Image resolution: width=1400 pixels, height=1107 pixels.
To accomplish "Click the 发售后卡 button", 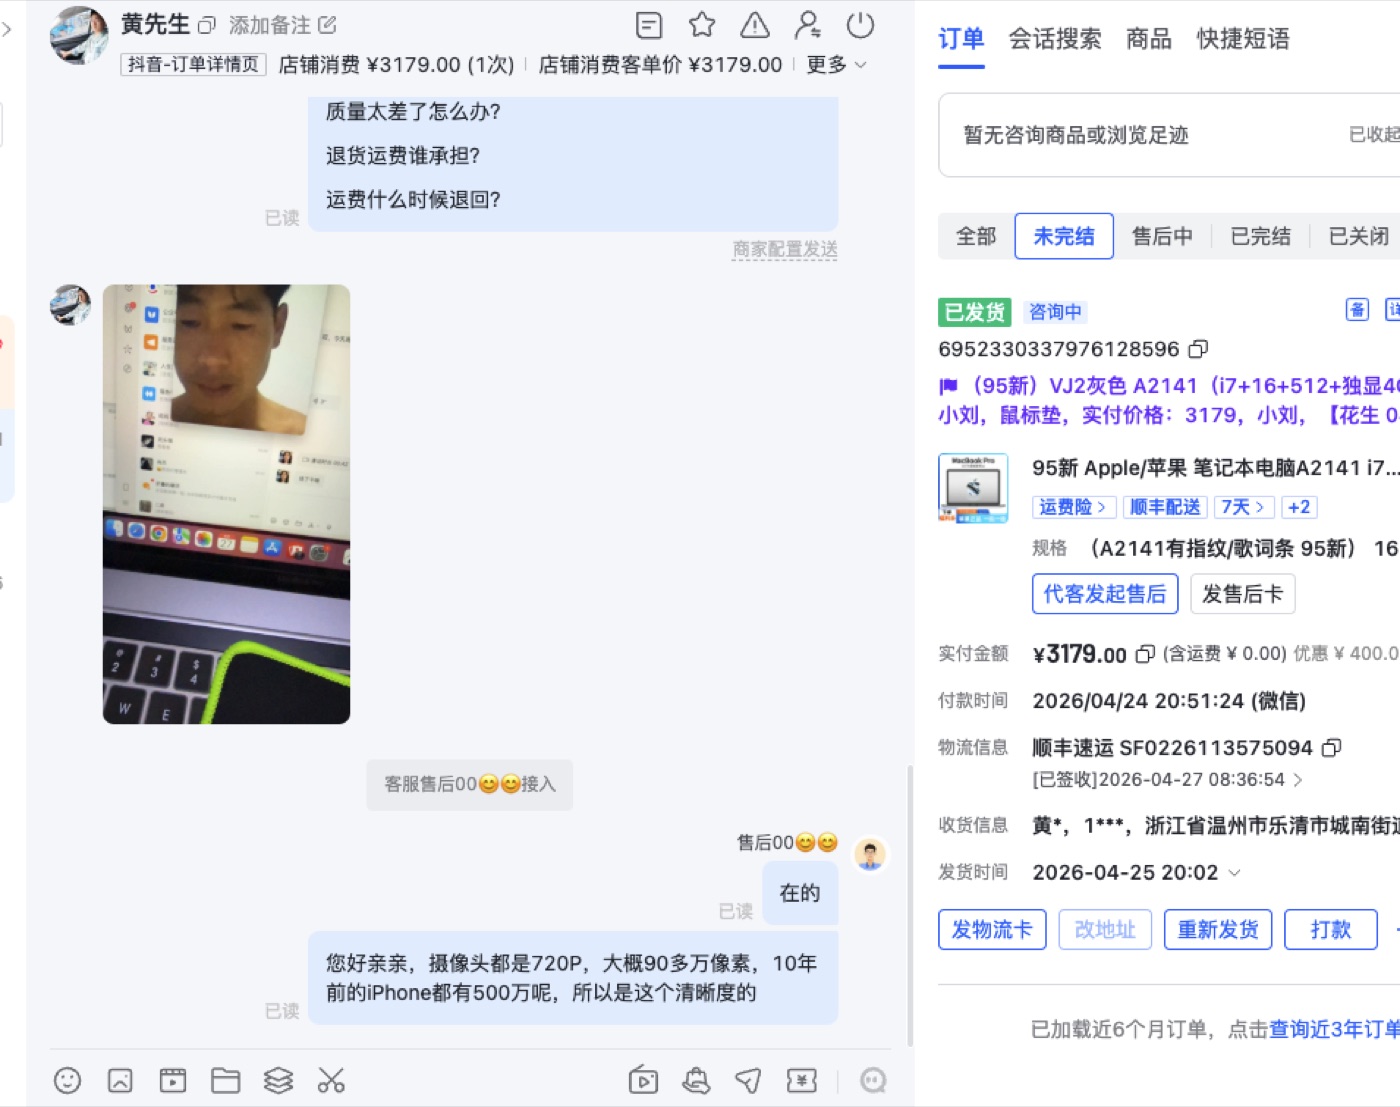I will pos(1243,594).
